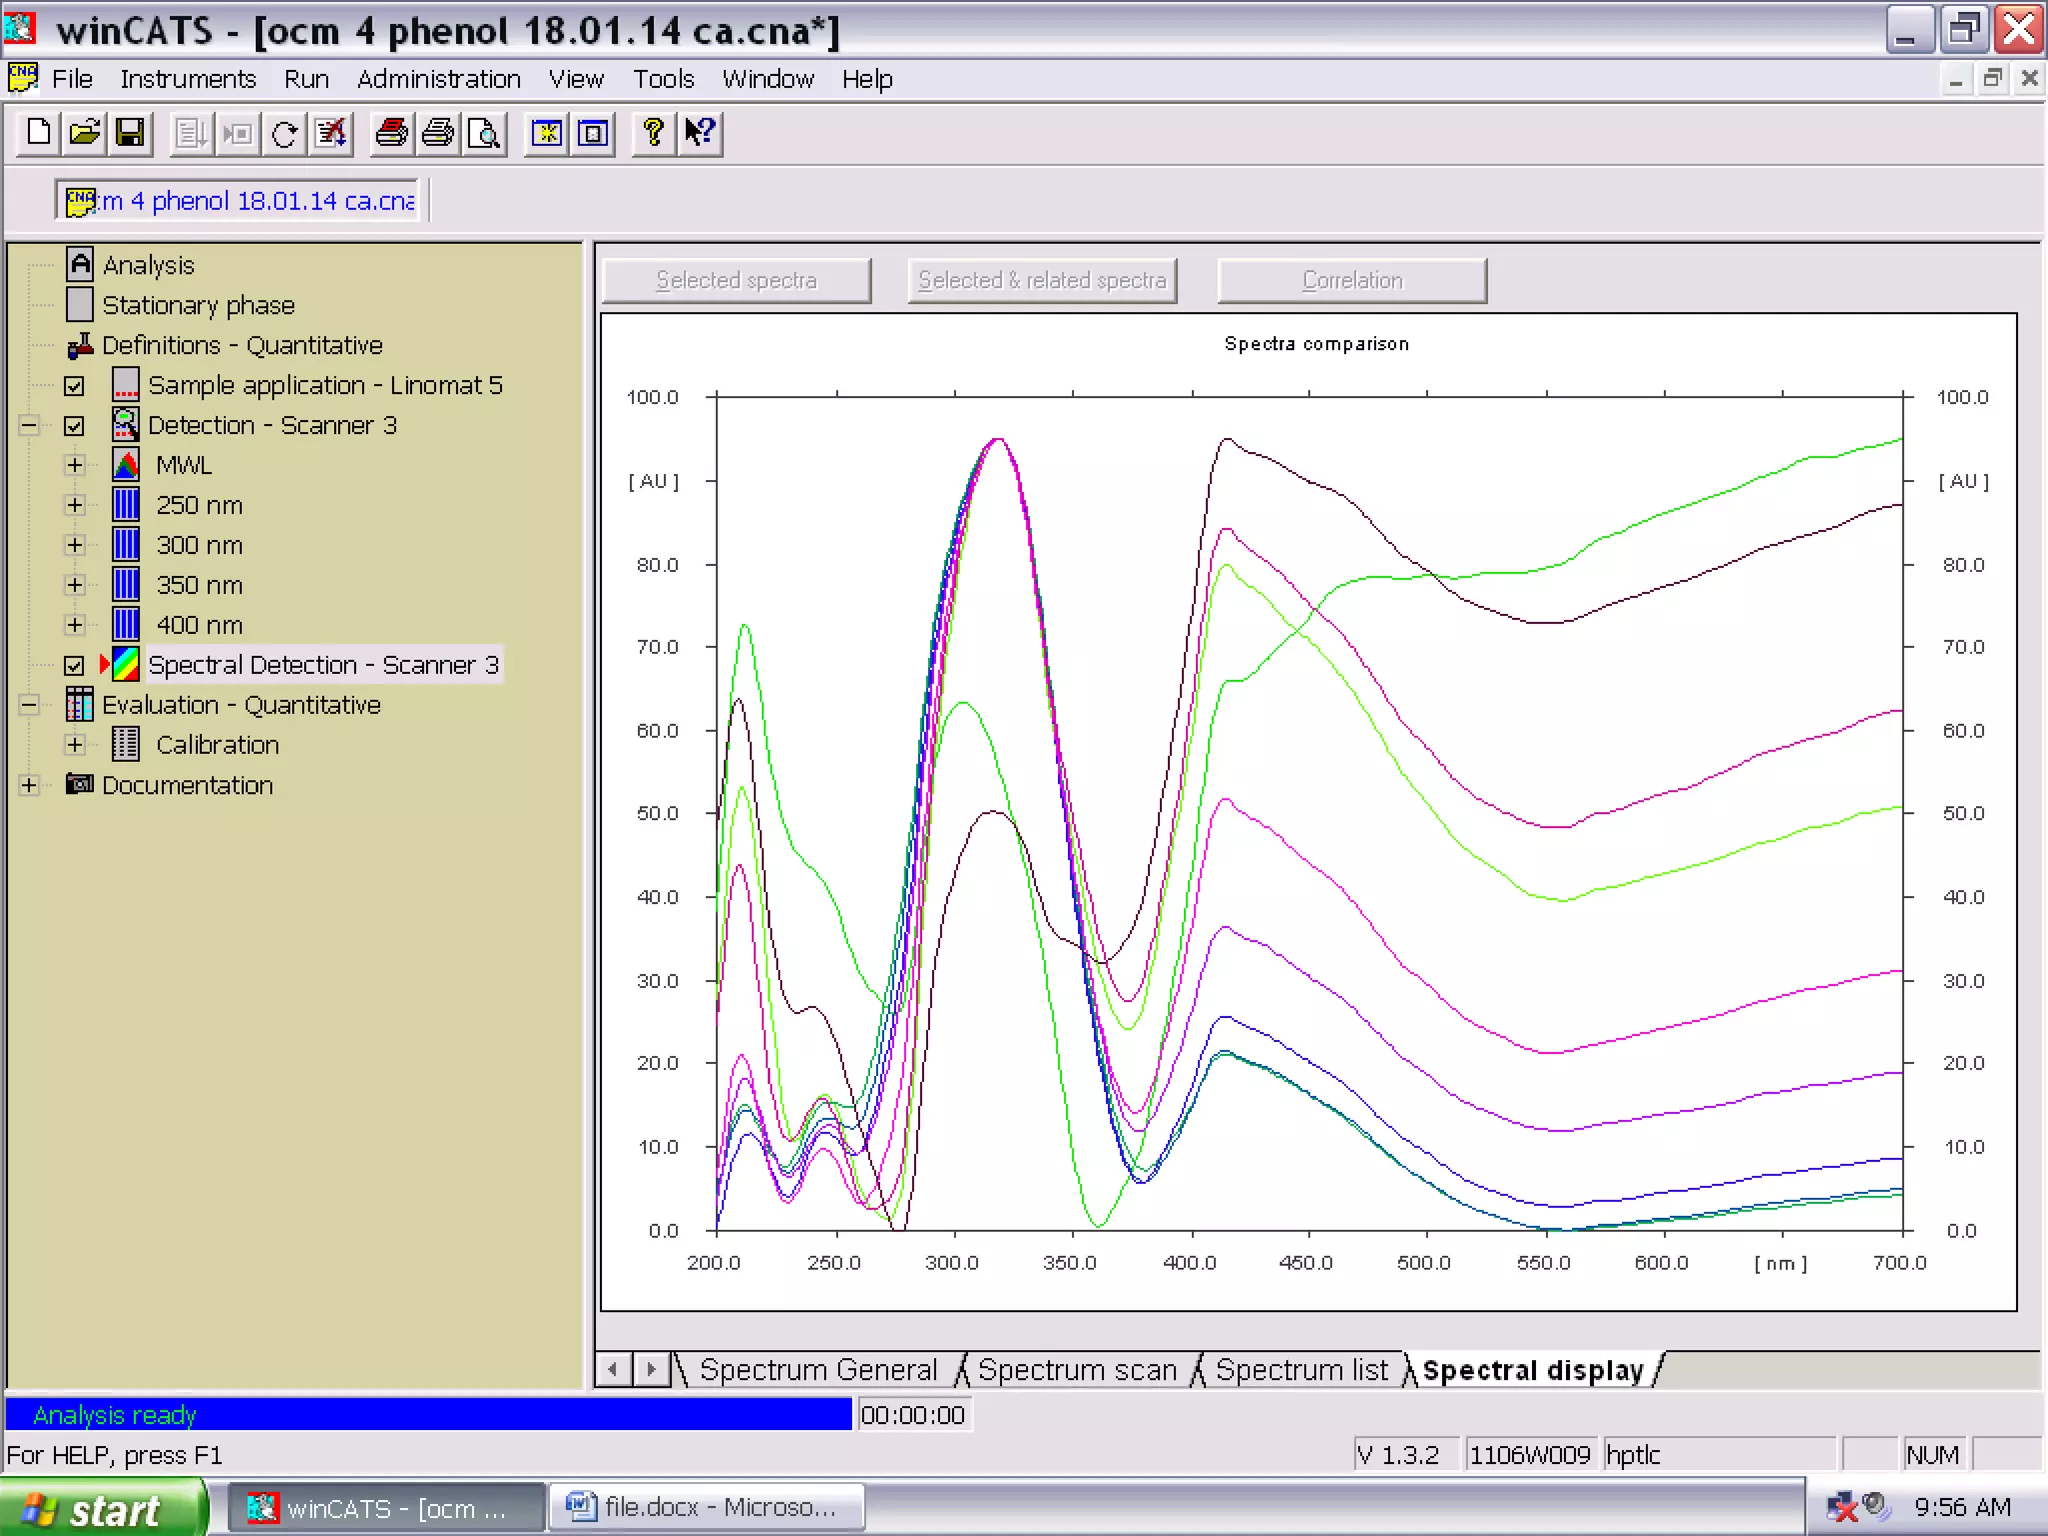2048x1536 pixels.
Task: Click the refresh circular arrow icon
Action: click(285, 133)
